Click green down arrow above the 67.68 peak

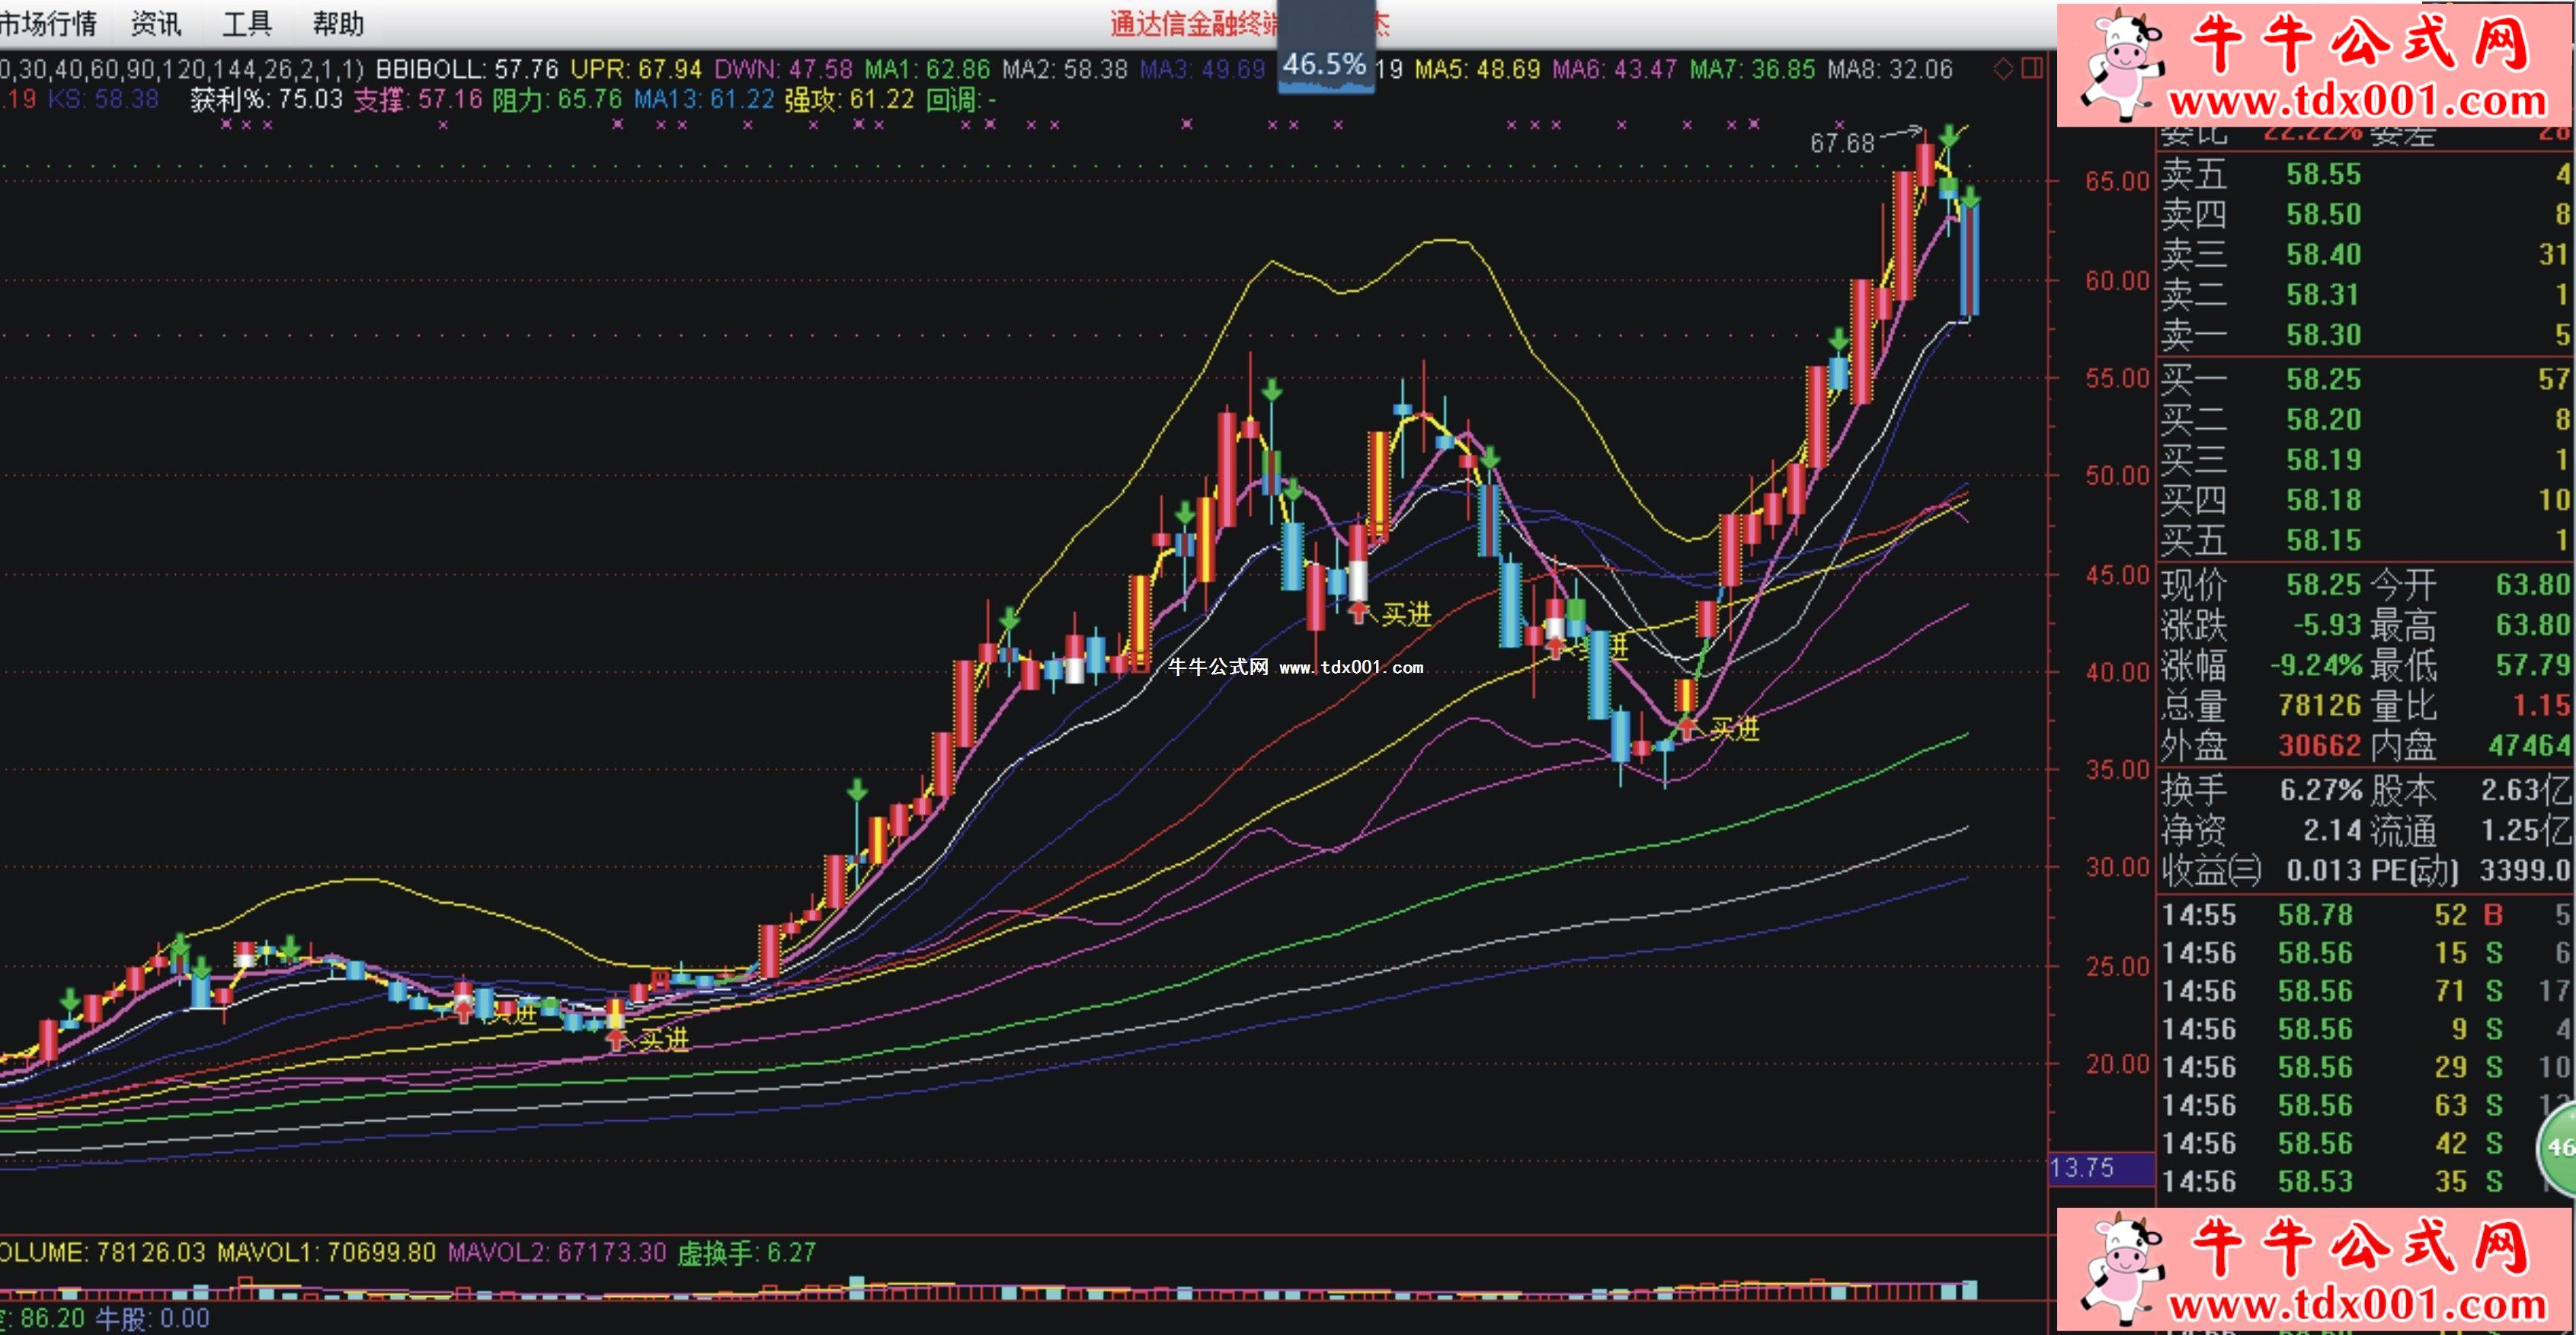tap(1949, 136)
